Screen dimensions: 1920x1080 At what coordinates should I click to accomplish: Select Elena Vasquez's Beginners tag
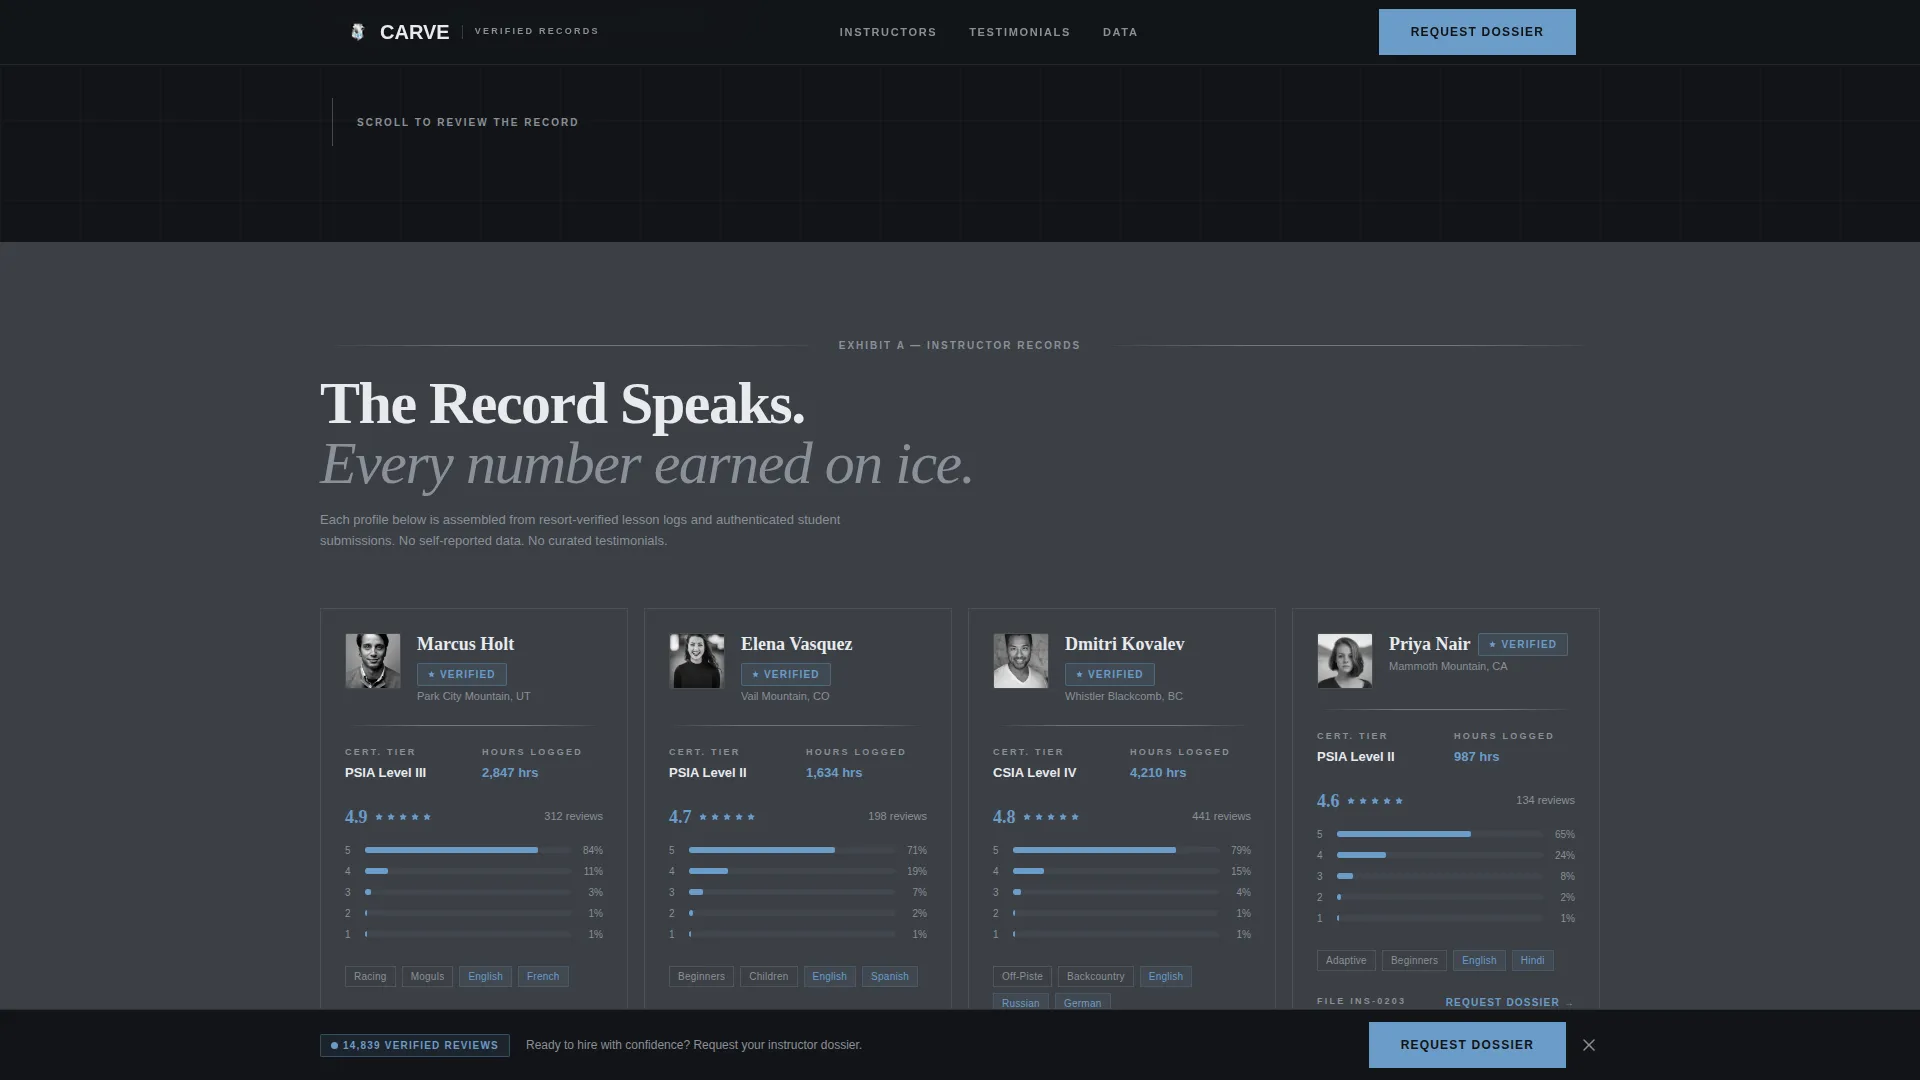[701, 977]
